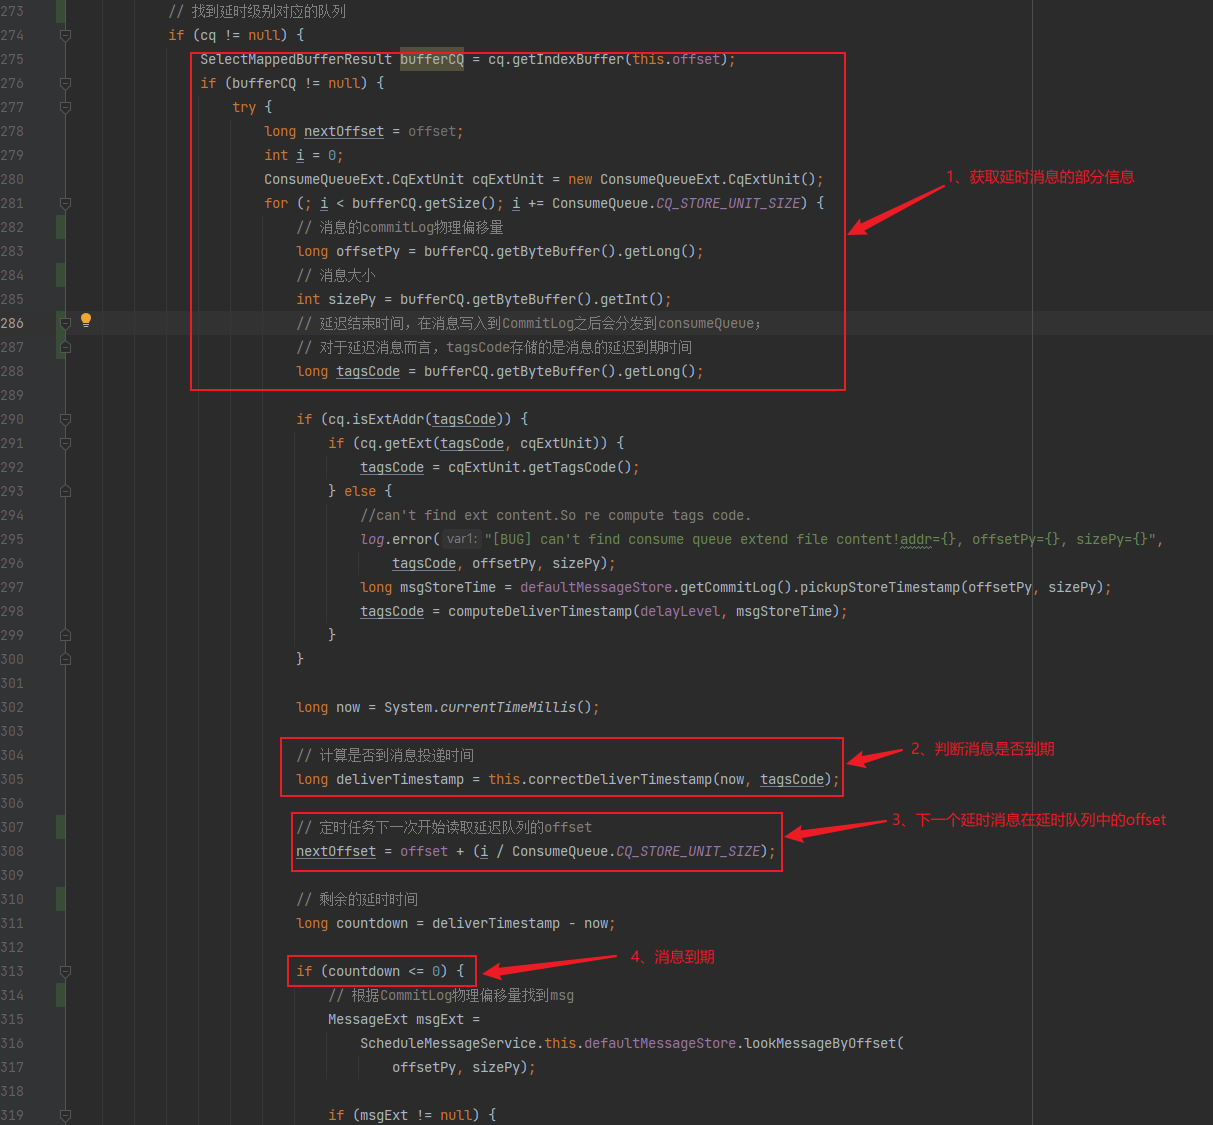Screen dimensions: 1213x1125
Task: Click nextOffset in the assignment on line 308
Action: tap(336, 851)
